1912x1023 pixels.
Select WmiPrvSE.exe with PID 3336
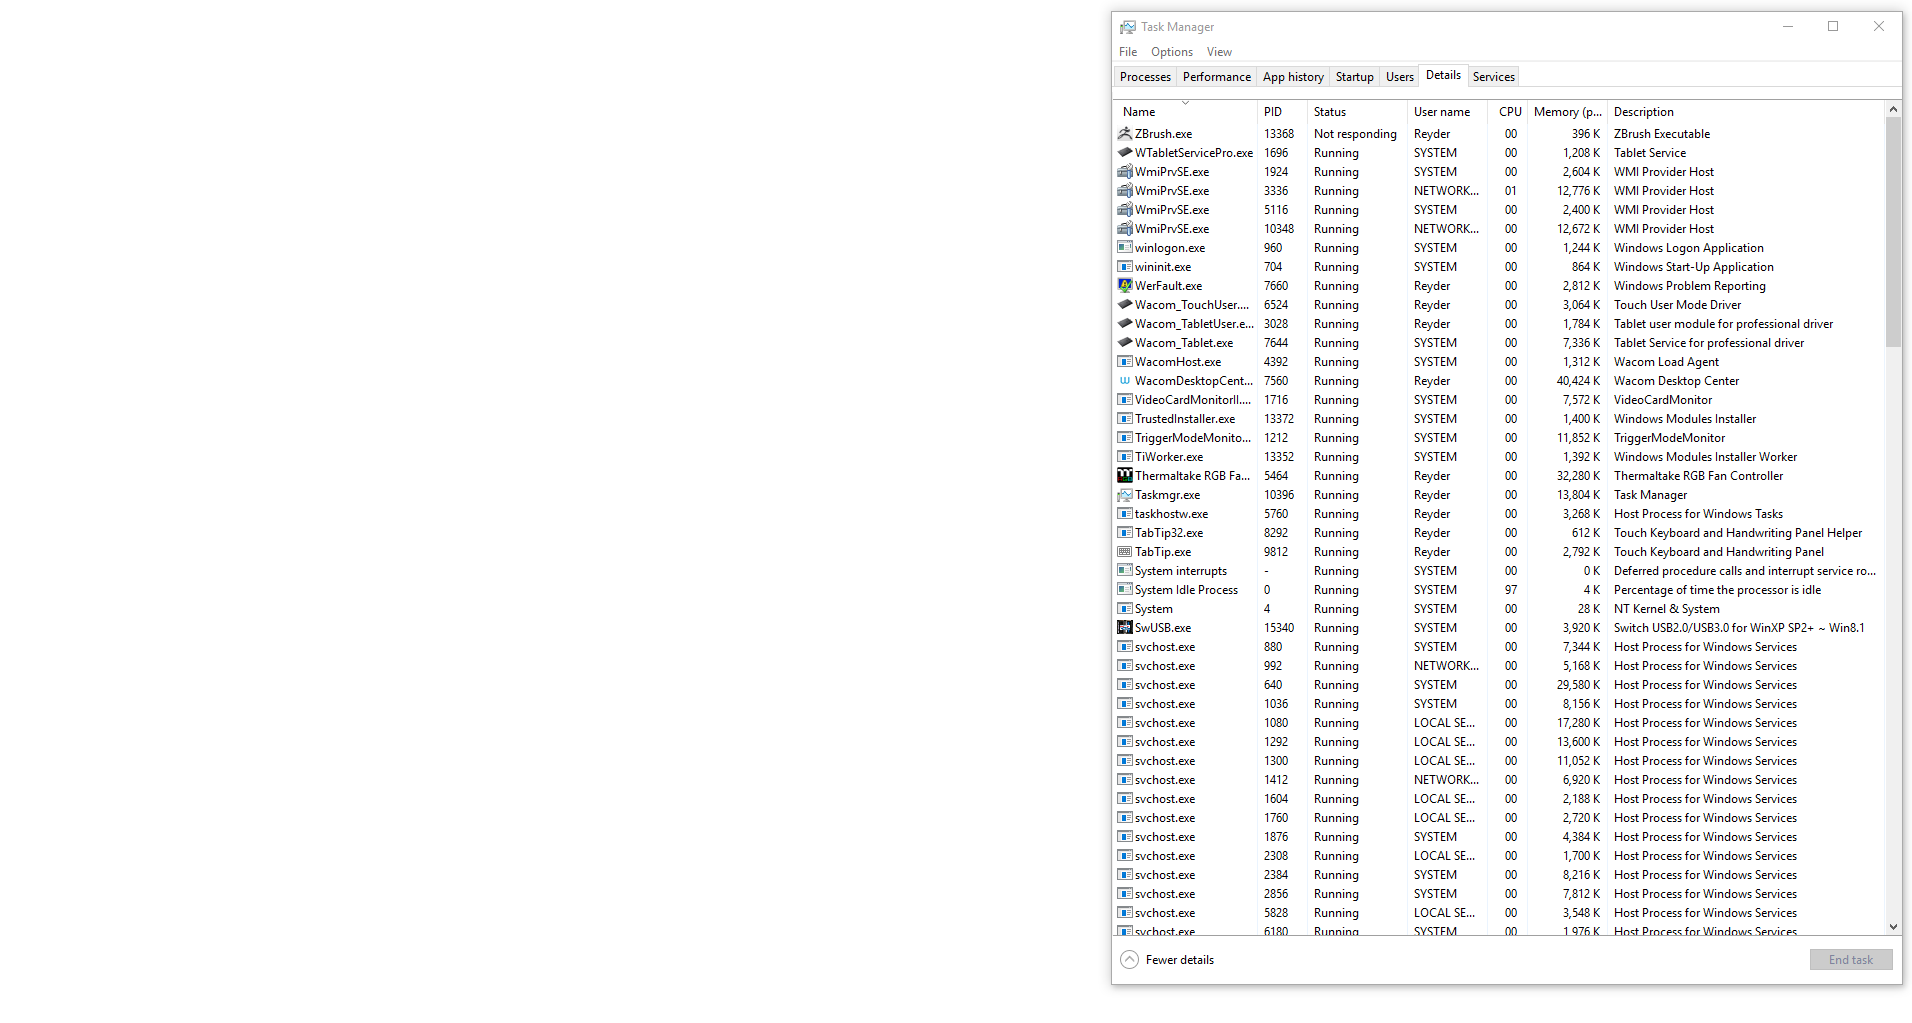[x=1499, y=191]
